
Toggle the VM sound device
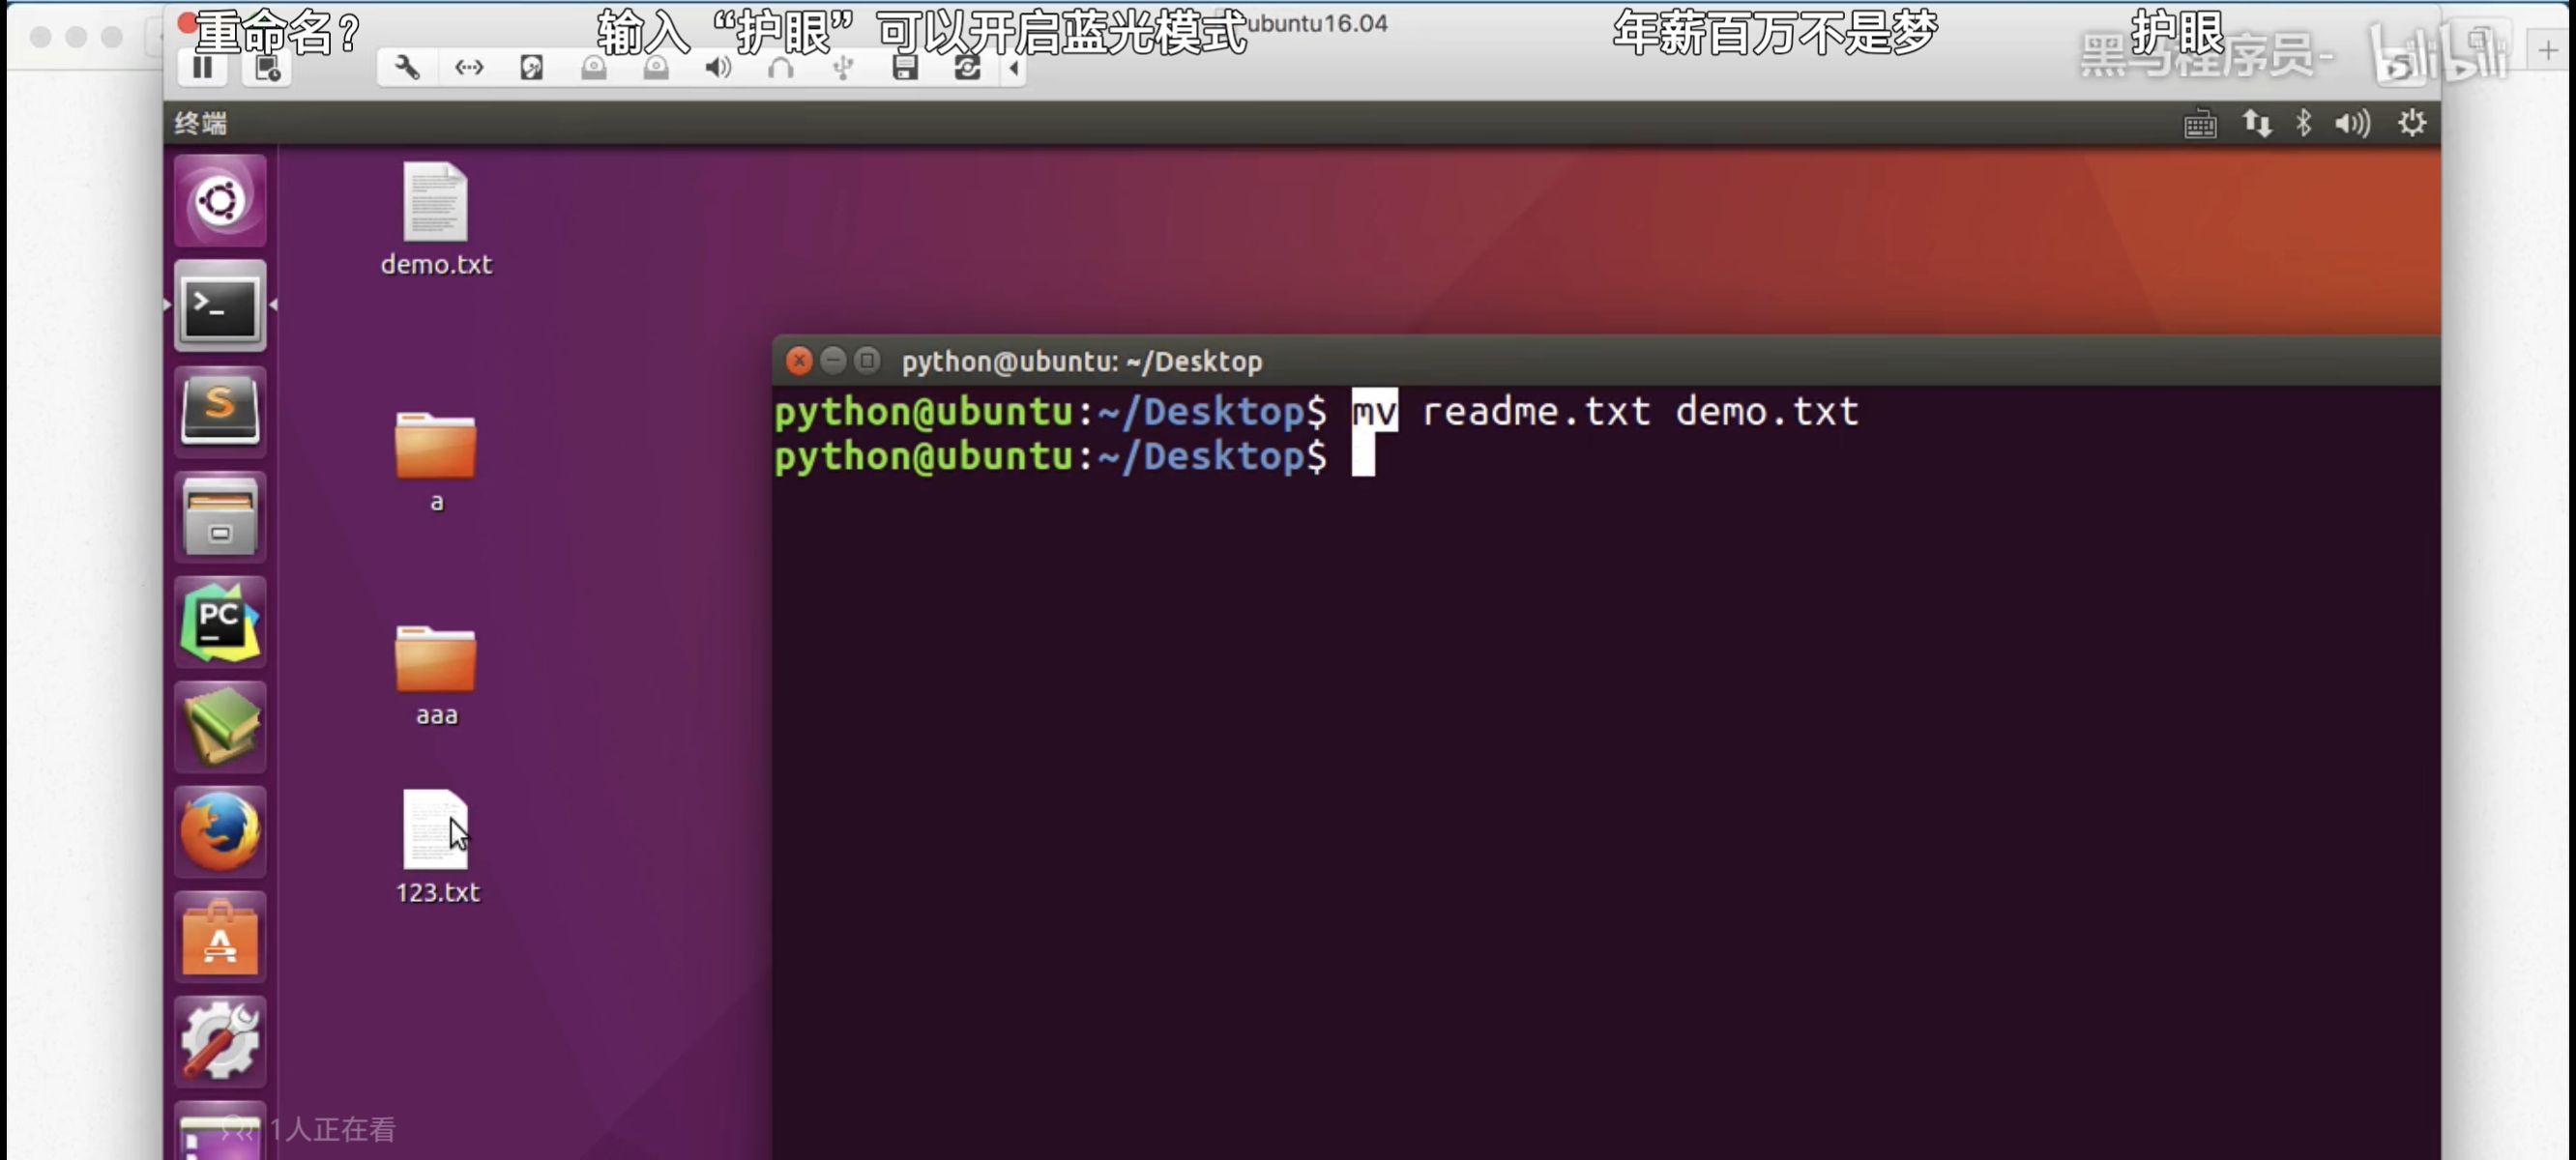718,68
